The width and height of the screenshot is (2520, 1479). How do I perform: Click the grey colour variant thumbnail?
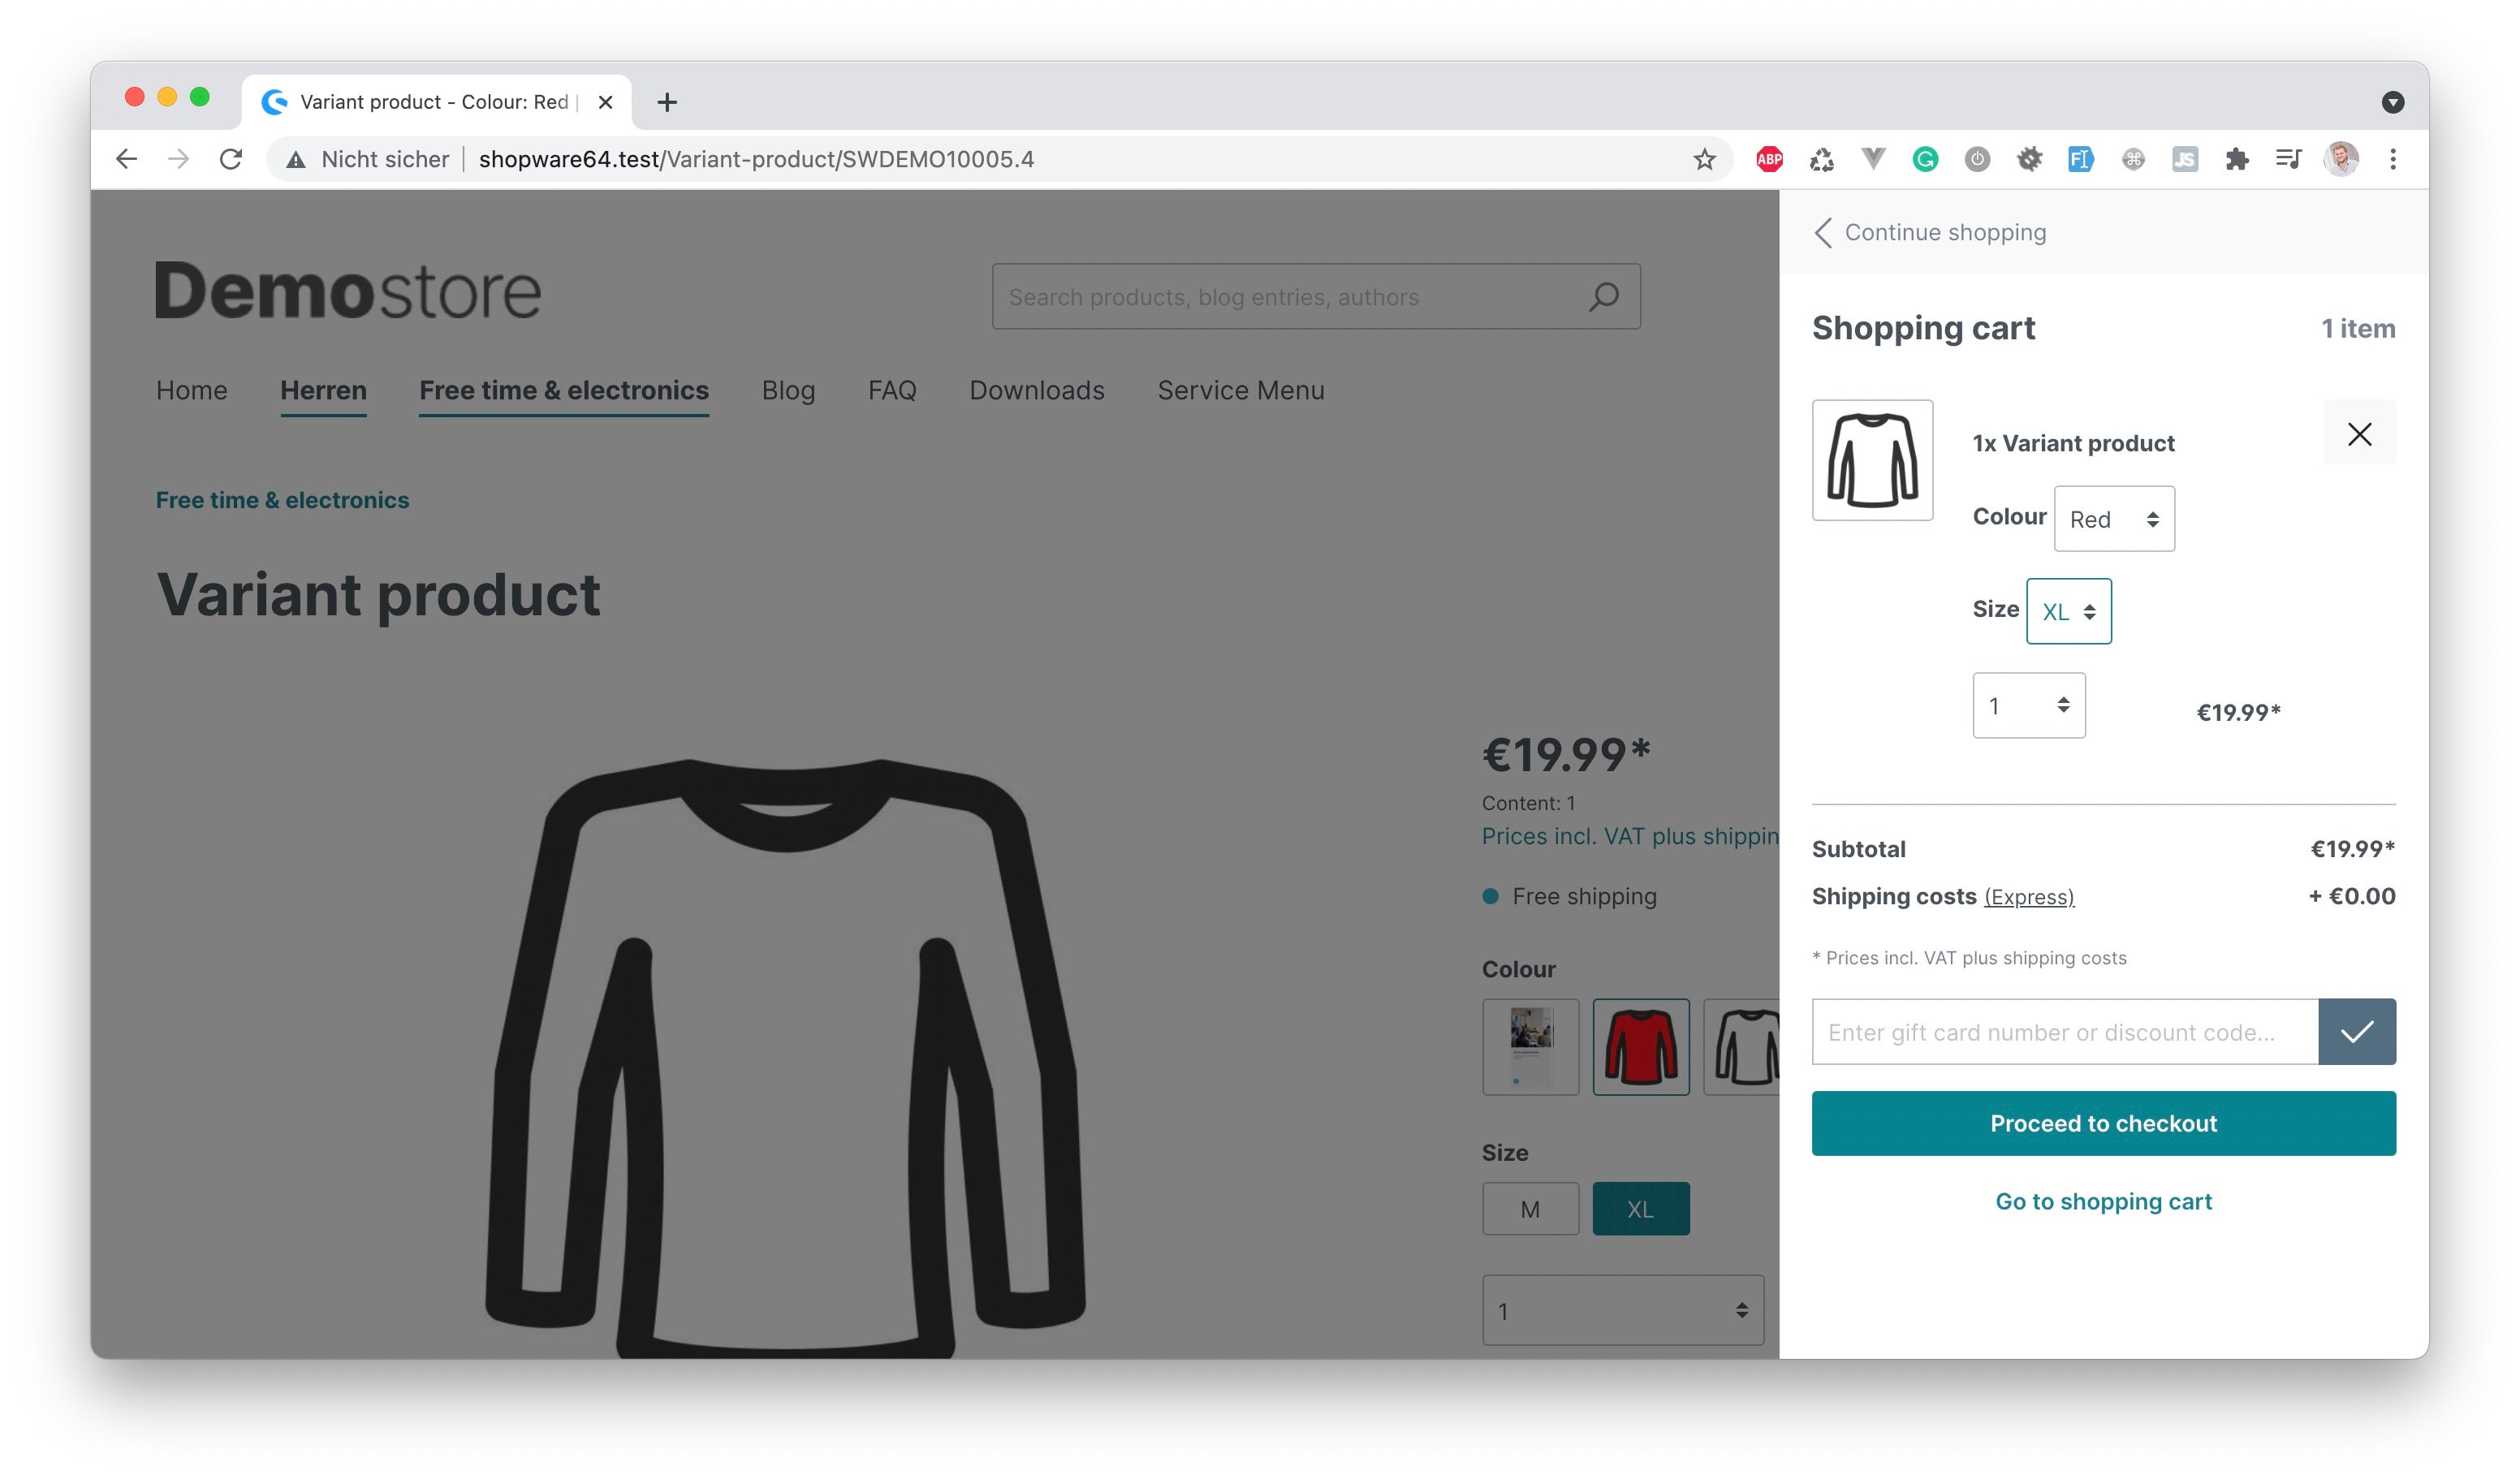[x=1749, y=1044]
